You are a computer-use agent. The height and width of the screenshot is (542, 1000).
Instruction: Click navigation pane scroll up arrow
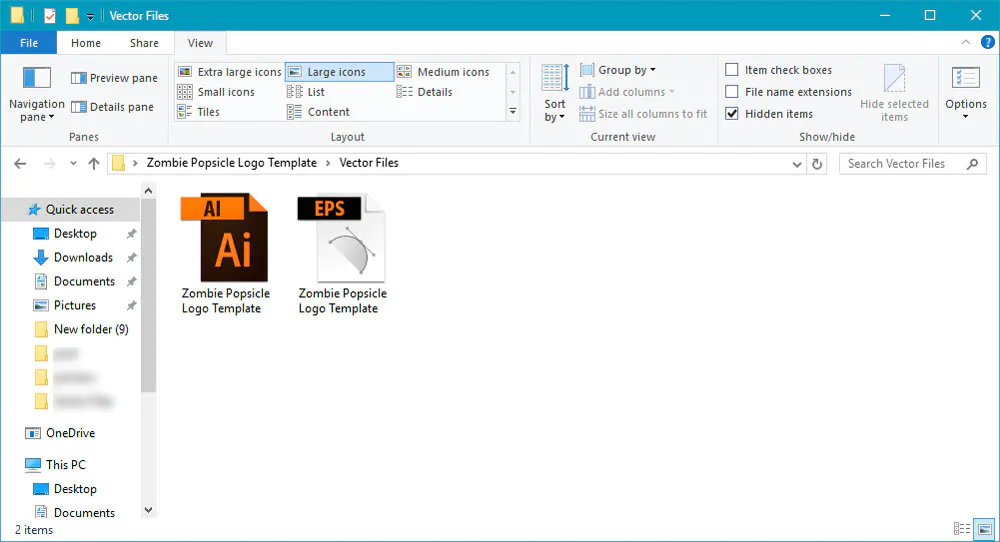click(x=148, y=191)
